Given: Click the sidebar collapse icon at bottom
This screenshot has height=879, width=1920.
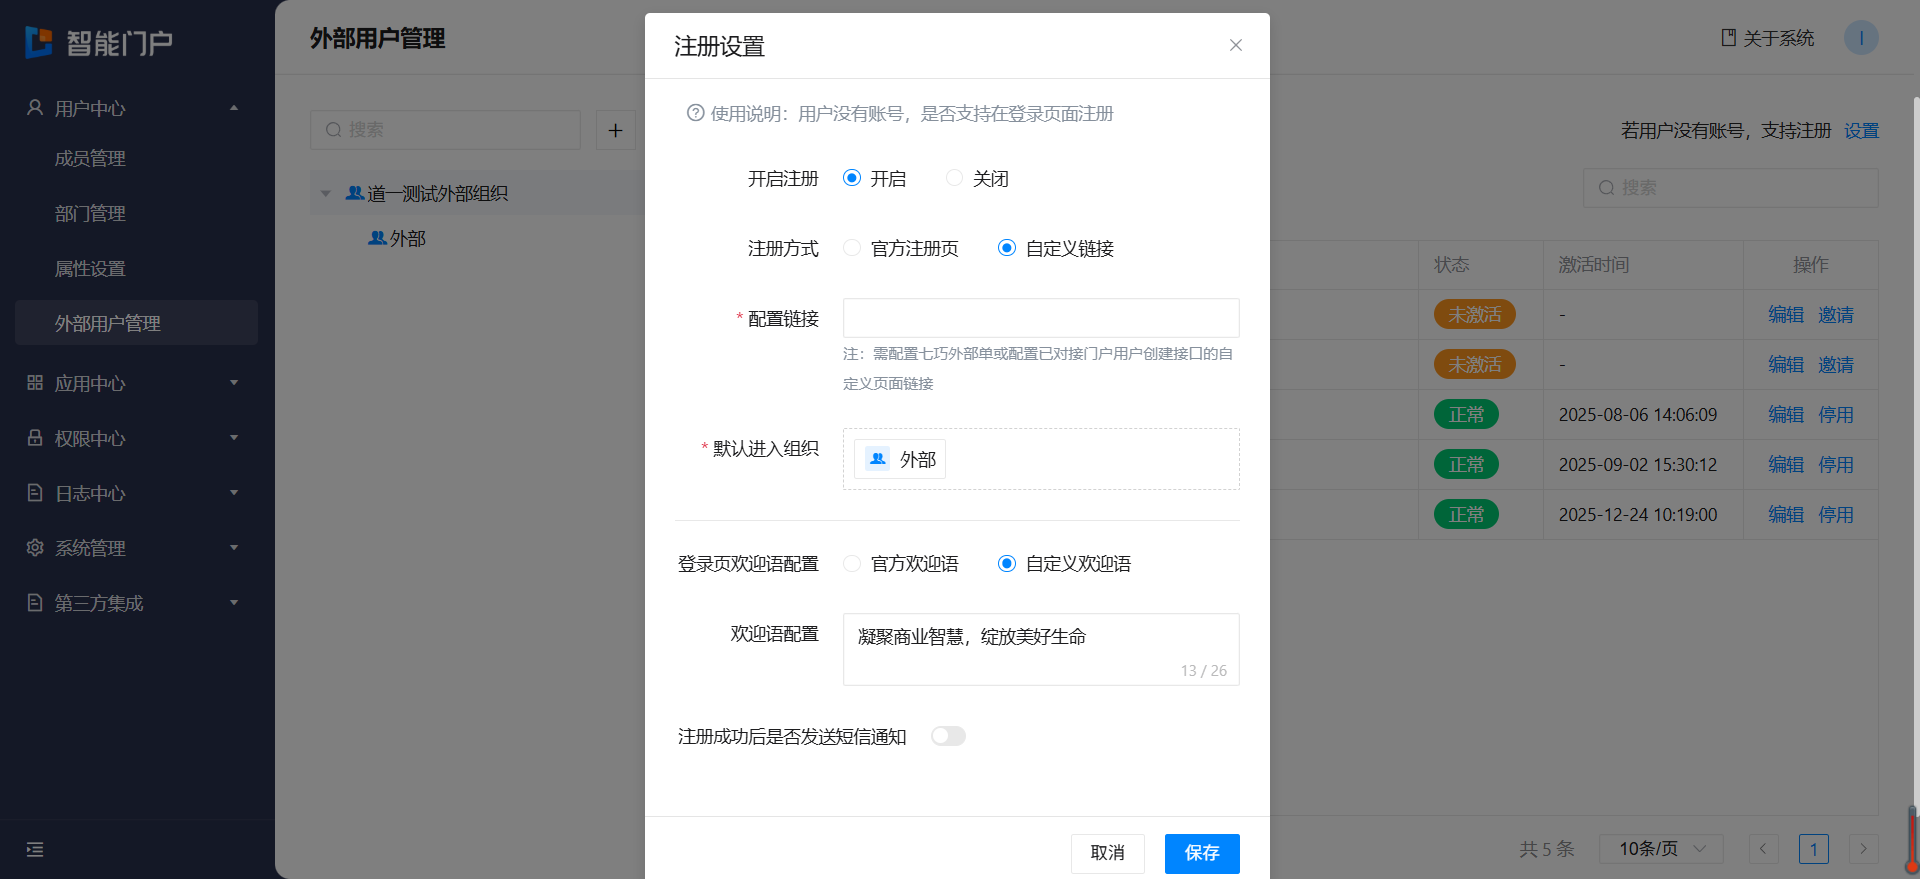Looking at the screenshot, I should pyautogui.click(x=35, y=850).
